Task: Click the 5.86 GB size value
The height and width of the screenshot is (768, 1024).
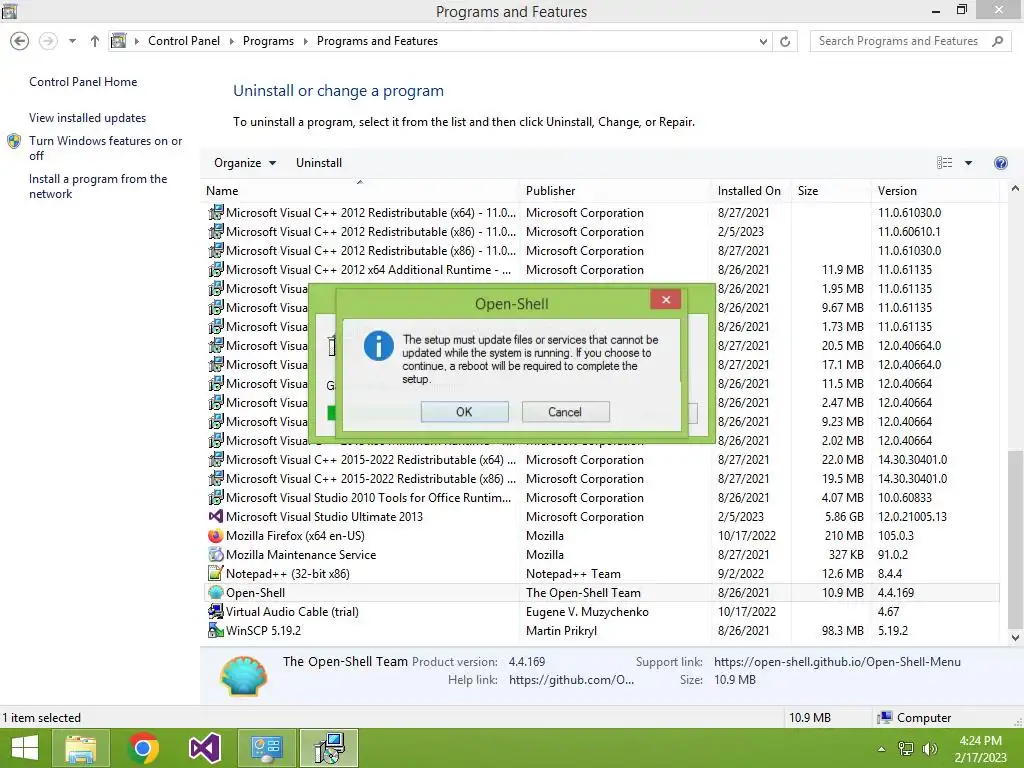Action: pyautogui.click(x=844, y=517)
